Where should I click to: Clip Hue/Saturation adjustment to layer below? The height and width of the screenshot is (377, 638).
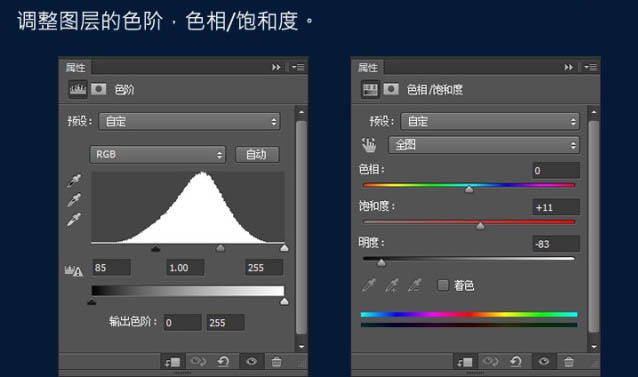tap(465, 362)
